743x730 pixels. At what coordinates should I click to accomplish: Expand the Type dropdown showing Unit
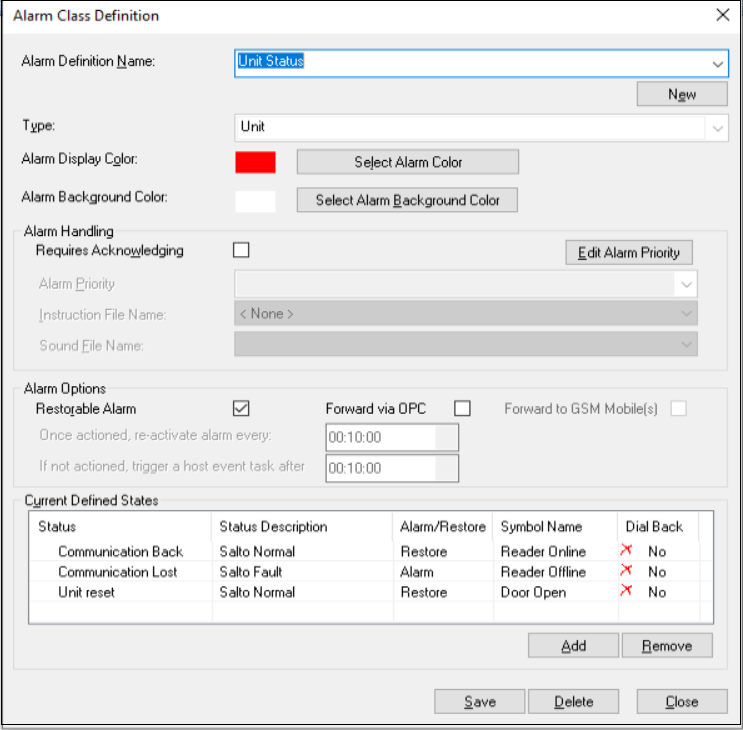pyautogui.click(x=717, y=128)
